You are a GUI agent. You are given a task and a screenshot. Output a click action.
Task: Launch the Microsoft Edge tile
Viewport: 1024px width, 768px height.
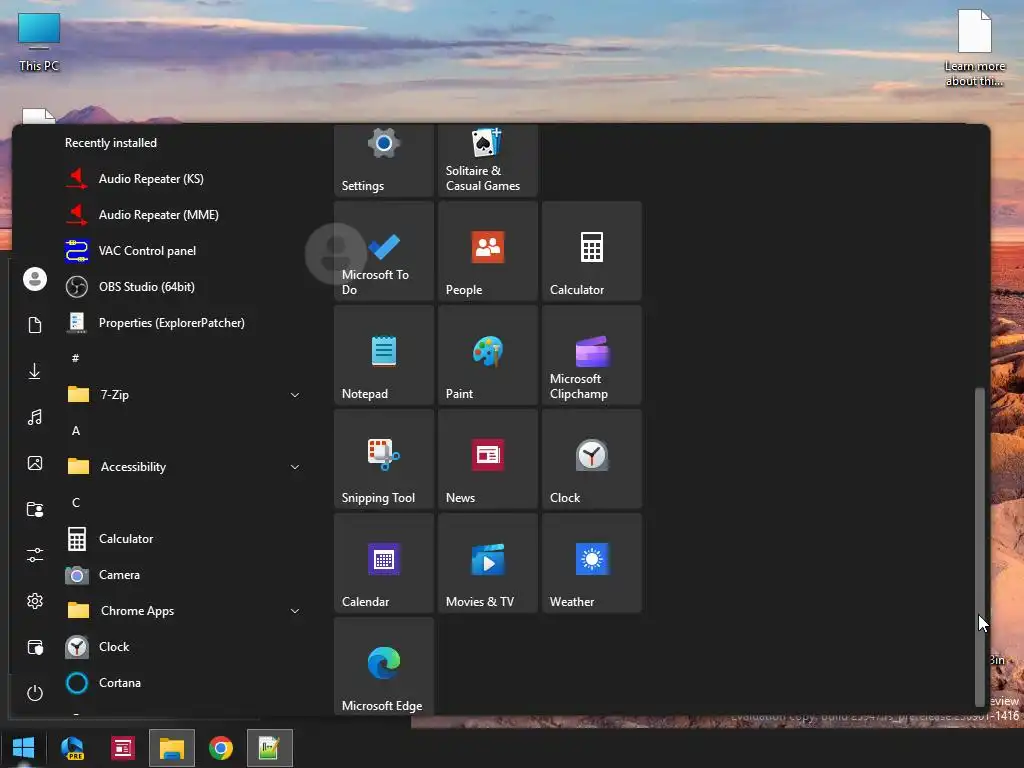(383, 665)
